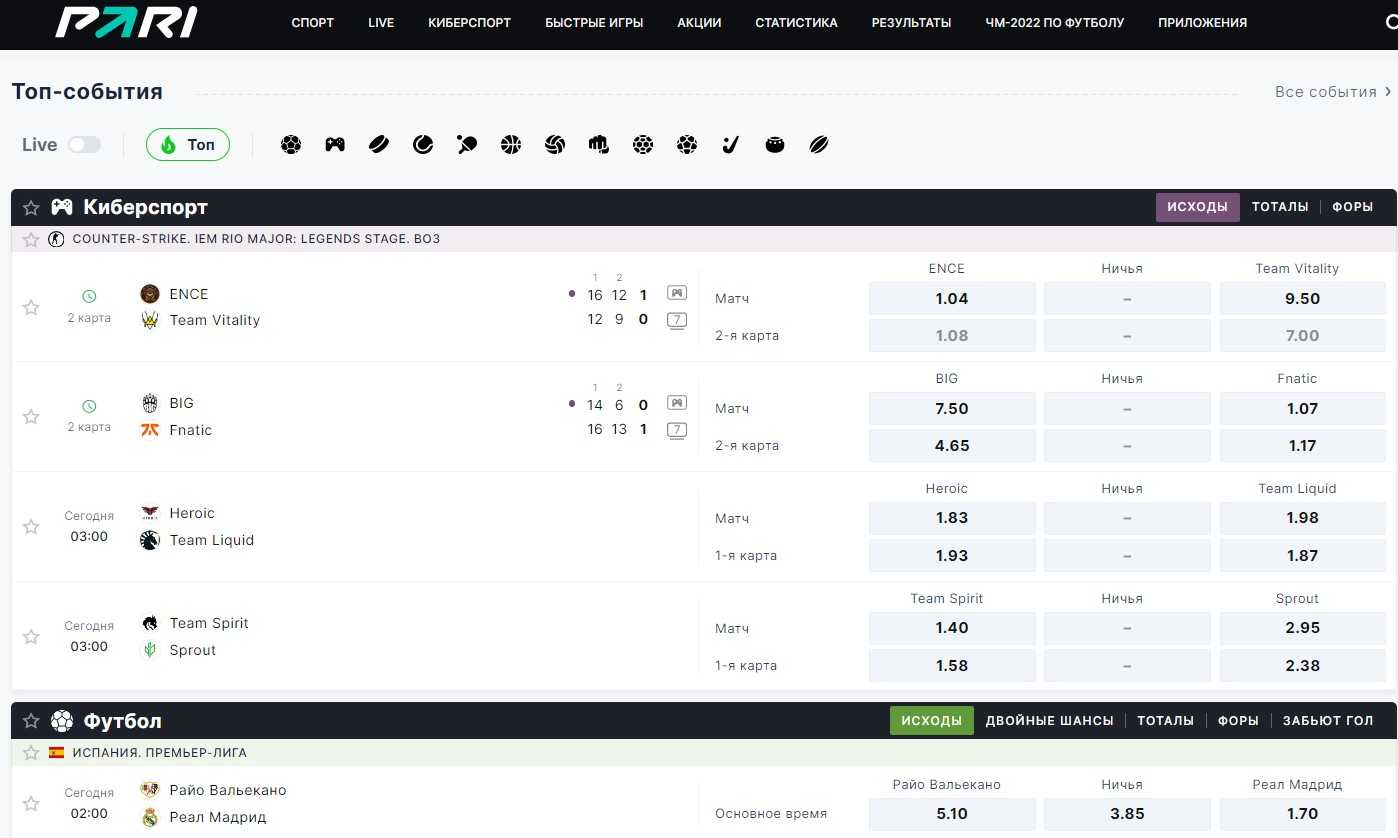Filter by basketball icon
The height and width of the screenshot is (838, 1398).
click(x=511, y=145)
